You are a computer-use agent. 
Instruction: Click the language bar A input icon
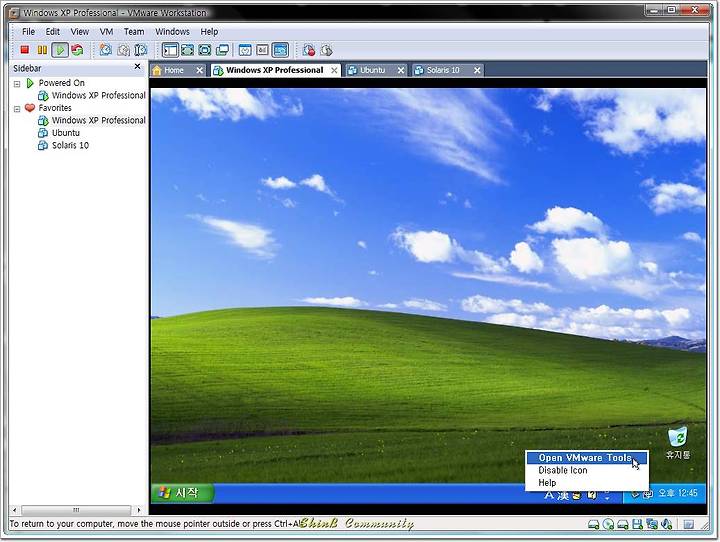coord(548,495)
